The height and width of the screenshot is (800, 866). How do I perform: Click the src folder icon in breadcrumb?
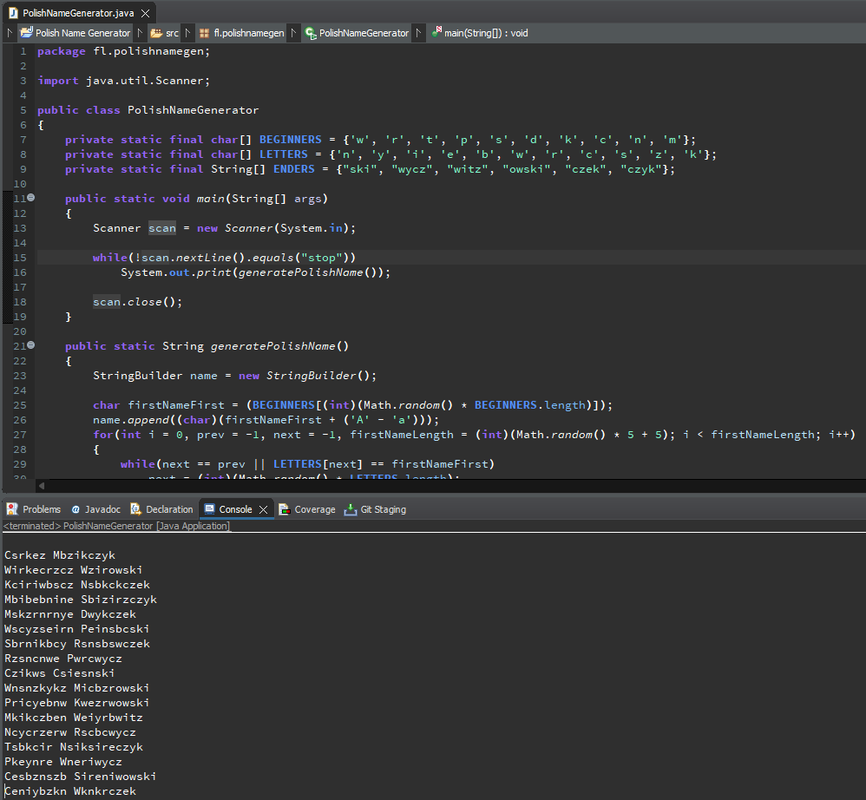click(156, 33)
